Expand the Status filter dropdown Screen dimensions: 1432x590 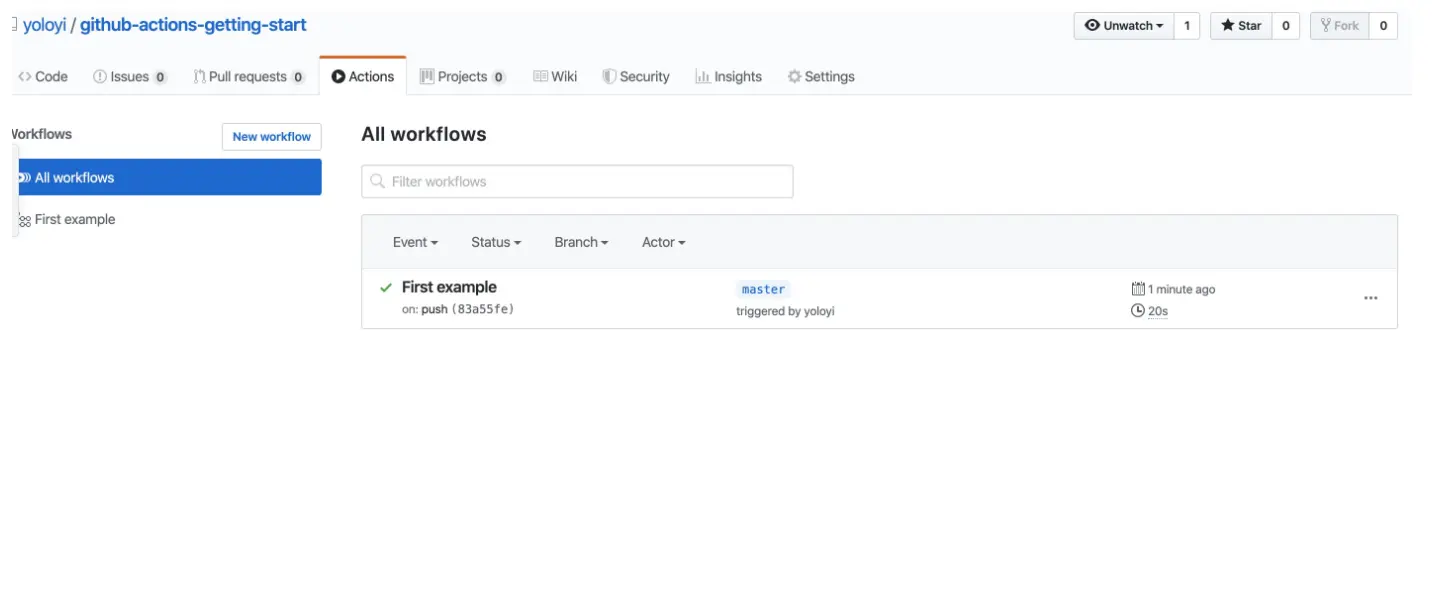496,242
